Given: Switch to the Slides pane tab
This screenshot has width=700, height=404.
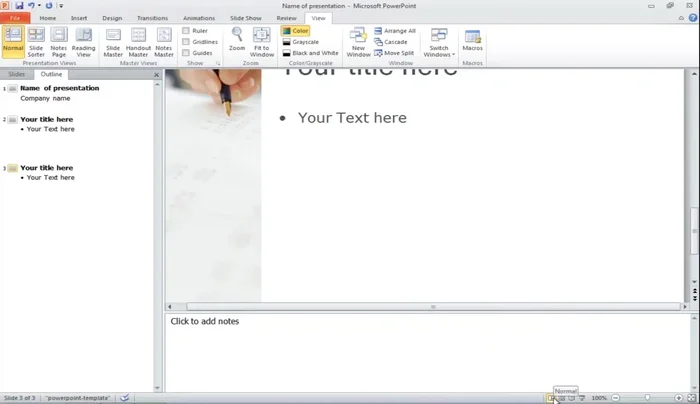Looking at the screenshot, I should (17, 74).
